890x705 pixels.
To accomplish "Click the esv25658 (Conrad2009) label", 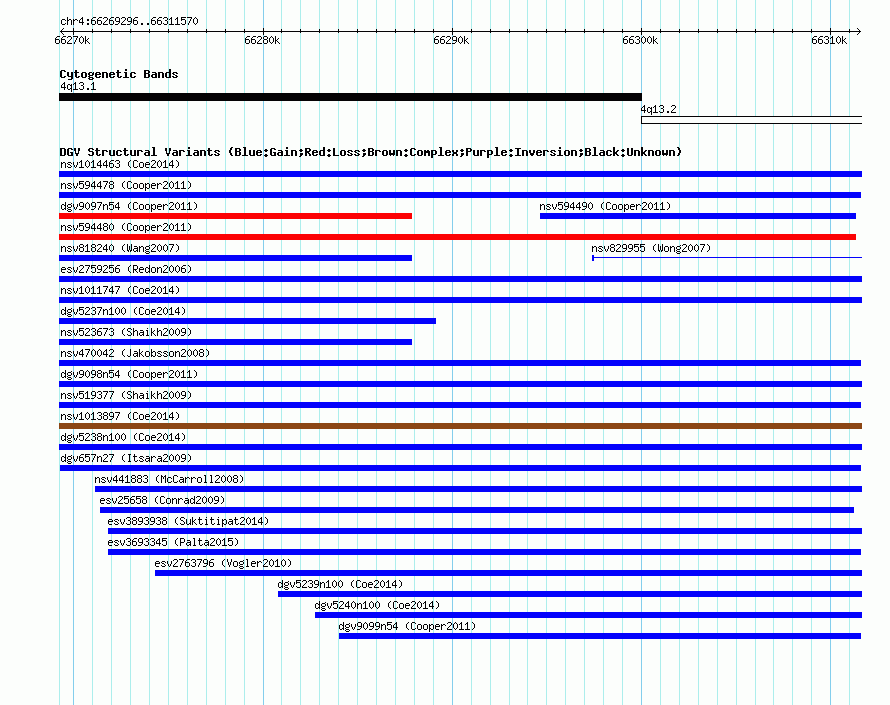I will click(x=162, y=500).
